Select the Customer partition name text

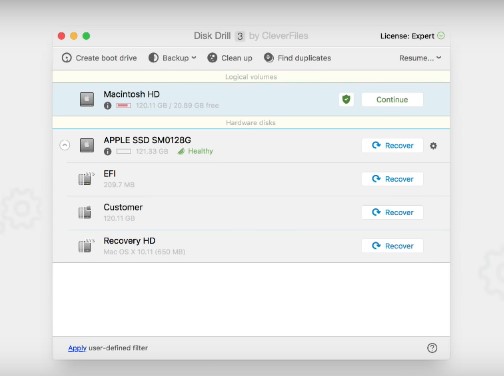(x=123, y=207)
